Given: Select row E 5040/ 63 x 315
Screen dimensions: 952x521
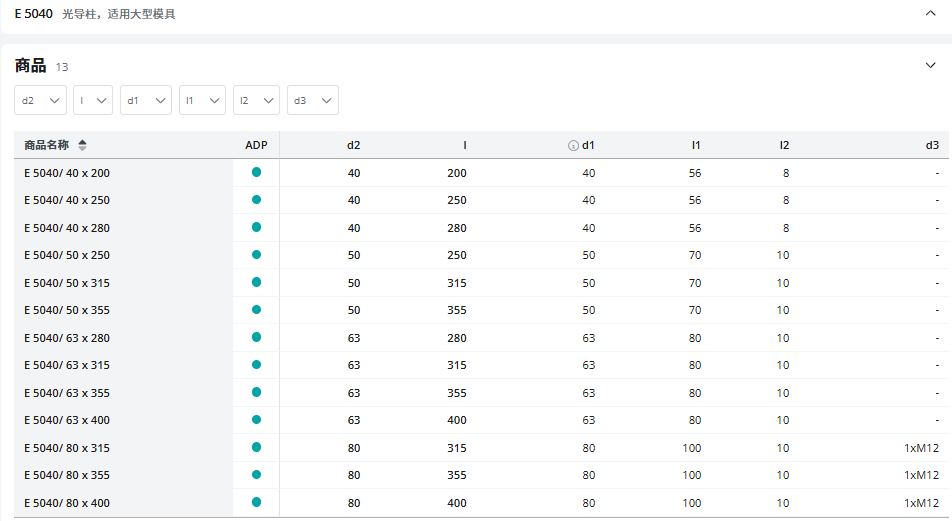Looking at the screenshot, I should (481, 366).
